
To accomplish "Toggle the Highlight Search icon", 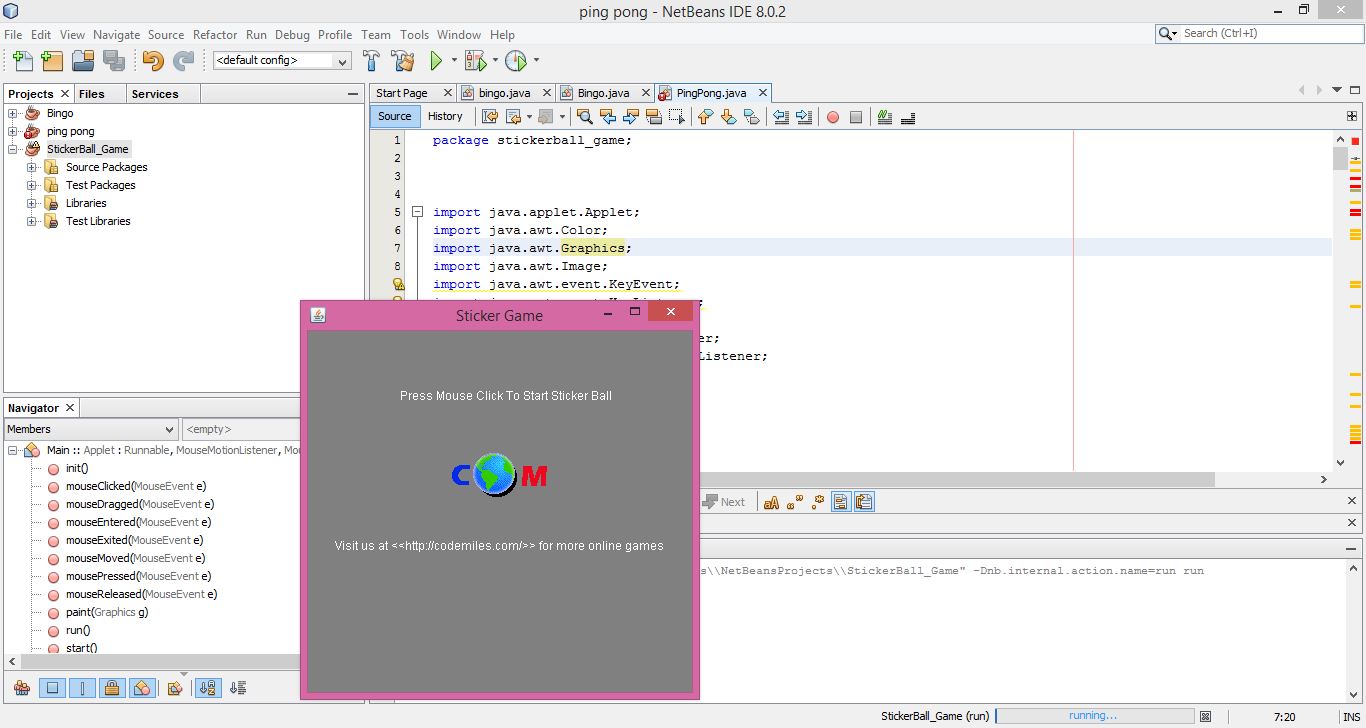I will [x=654, y=117].
